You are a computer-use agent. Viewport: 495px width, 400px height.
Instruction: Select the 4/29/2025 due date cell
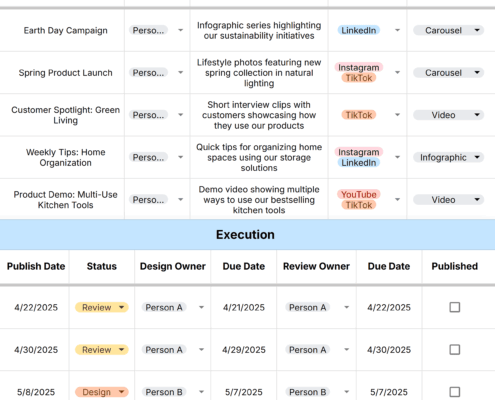tap(244, 350)
